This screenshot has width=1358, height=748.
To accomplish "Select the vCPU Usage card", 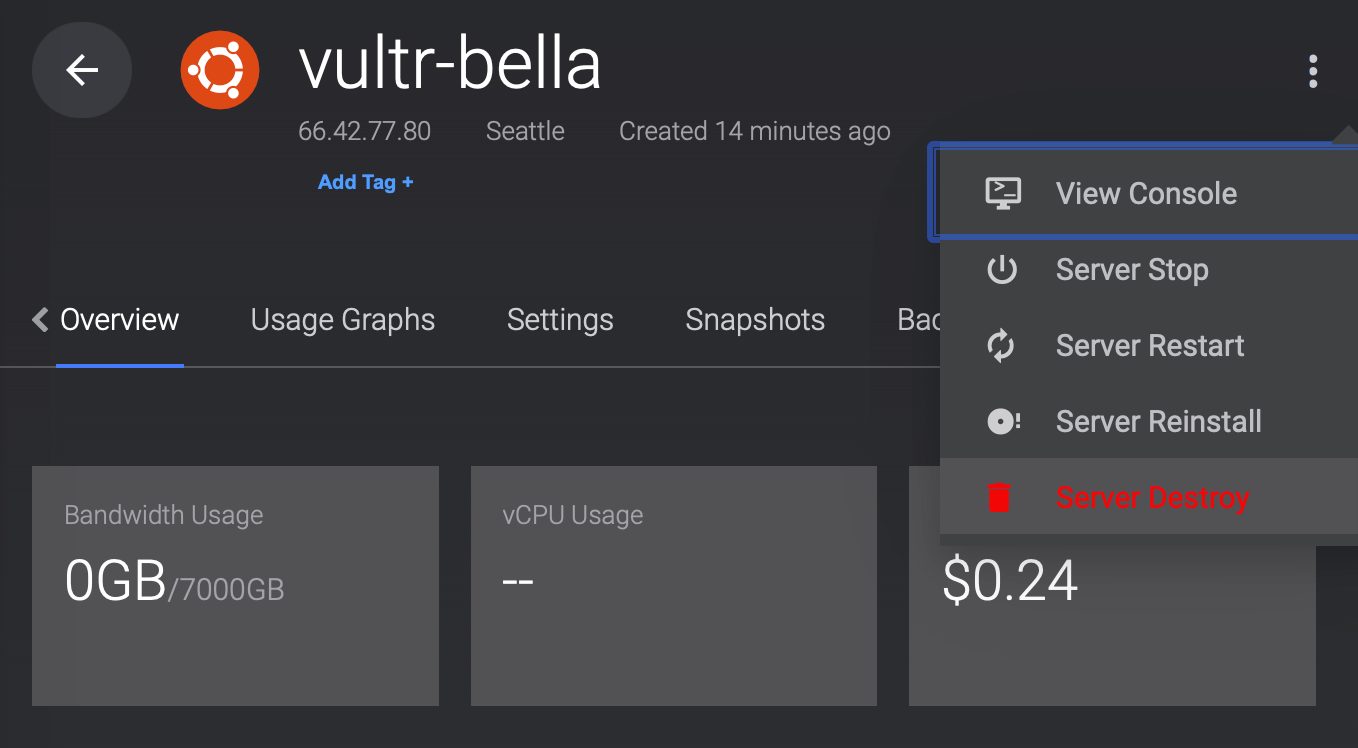I will tap(673, 585).
